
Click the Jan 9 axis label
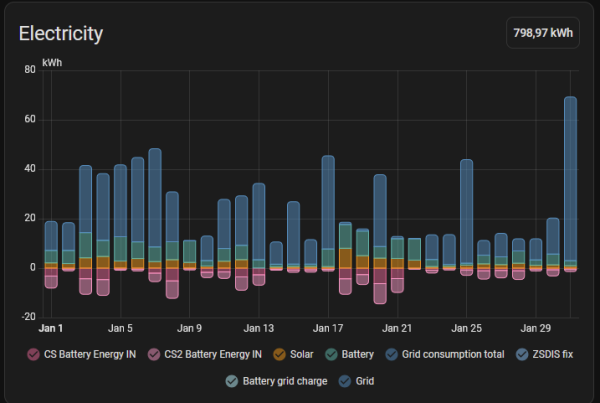[x=189, y=328]
